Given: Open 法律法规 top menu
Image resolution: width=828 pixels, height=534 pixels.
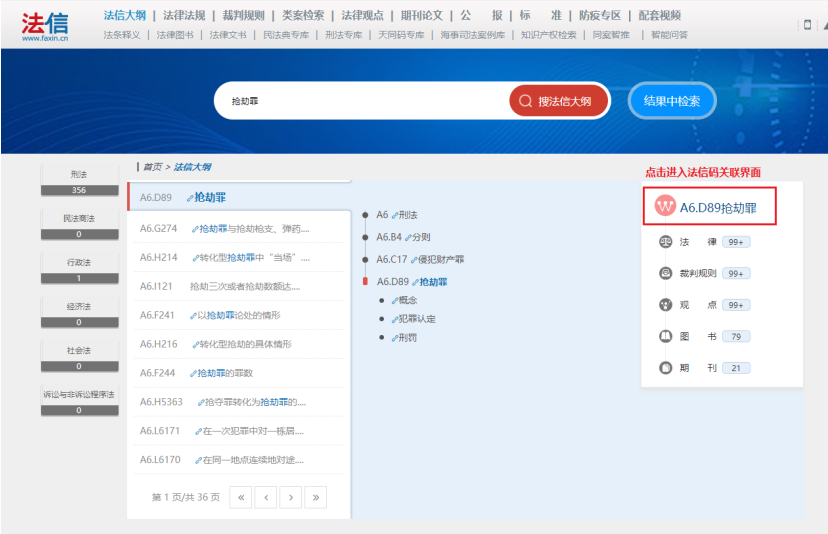Looking at the screenshot, I should pos(184,15).
